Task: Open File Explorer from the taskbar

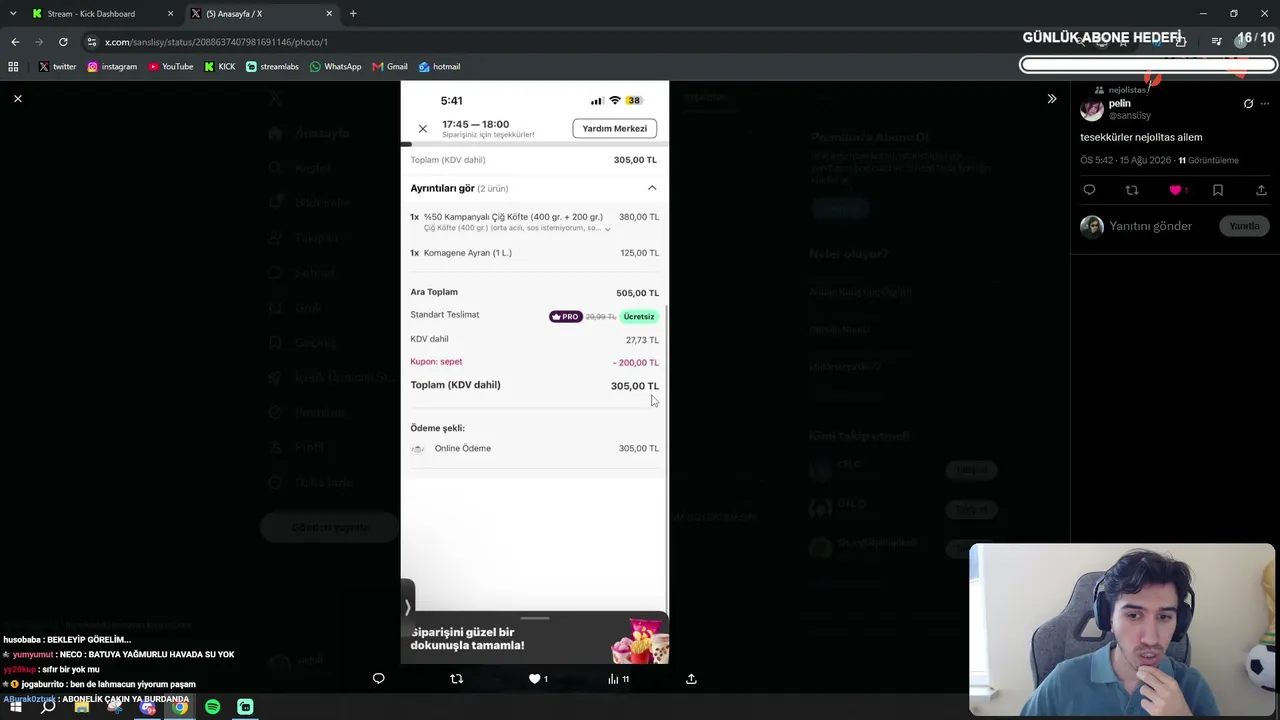Action: [81, 707]
